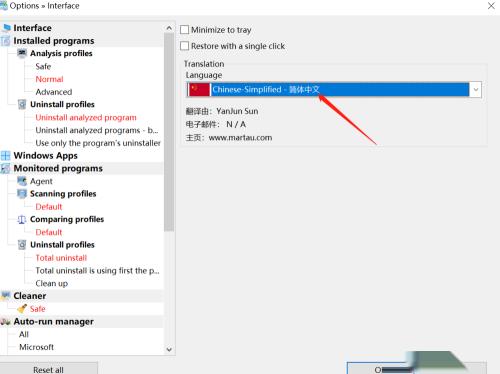
Task: Select Analysis profiles node
Action: (61, 53)
